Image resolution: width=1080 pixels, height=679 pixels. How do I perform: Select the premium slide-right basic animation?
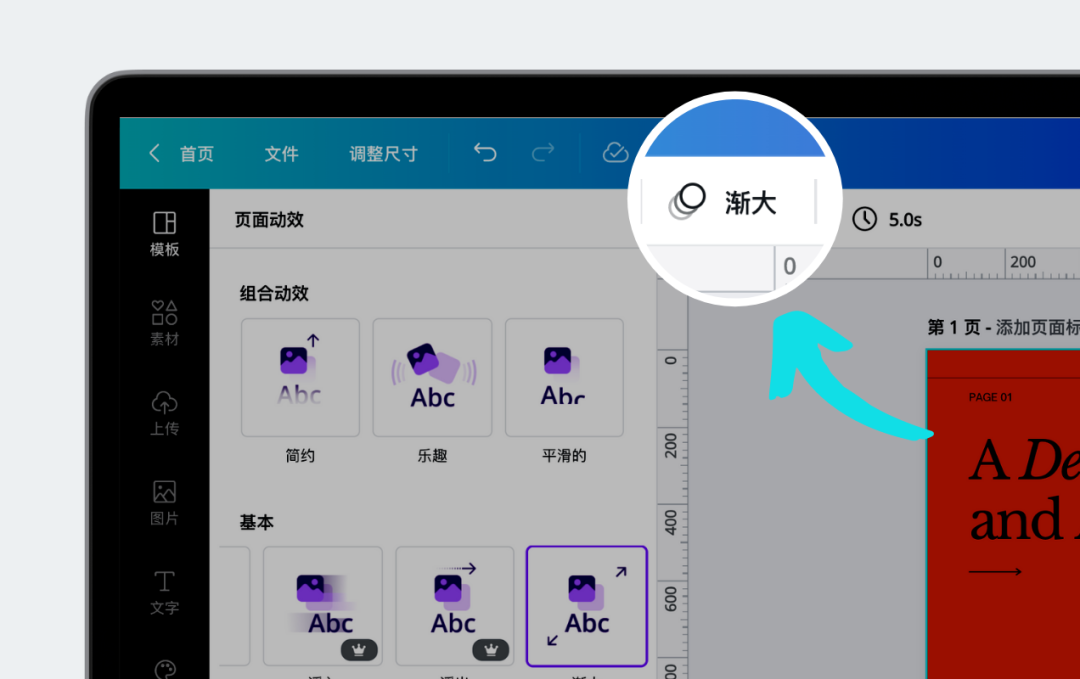coord(455,606)
